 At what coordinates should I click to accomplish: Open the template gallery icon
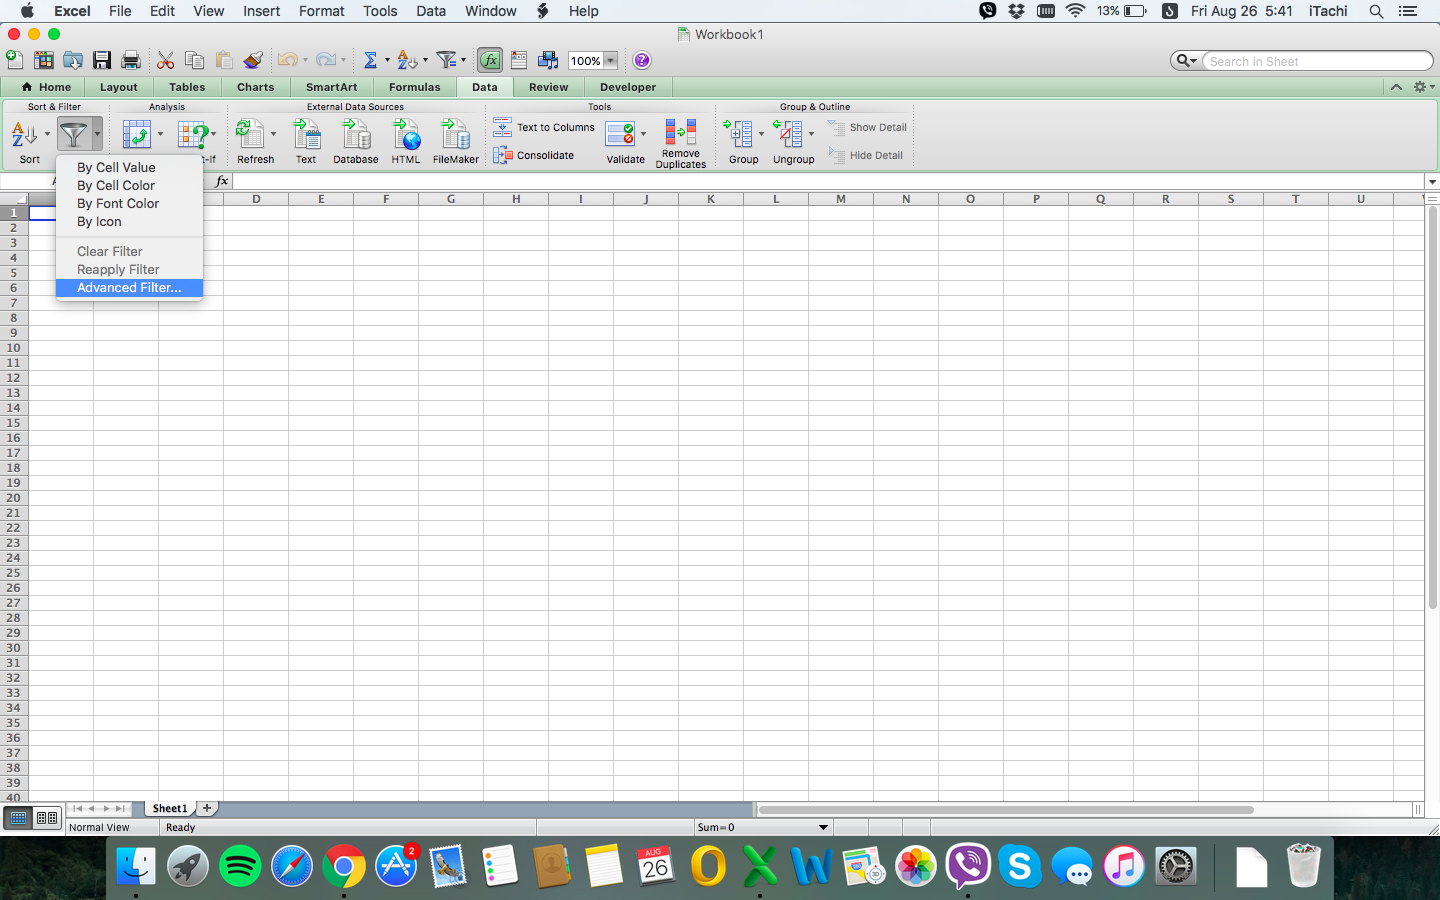click(43, 60)
